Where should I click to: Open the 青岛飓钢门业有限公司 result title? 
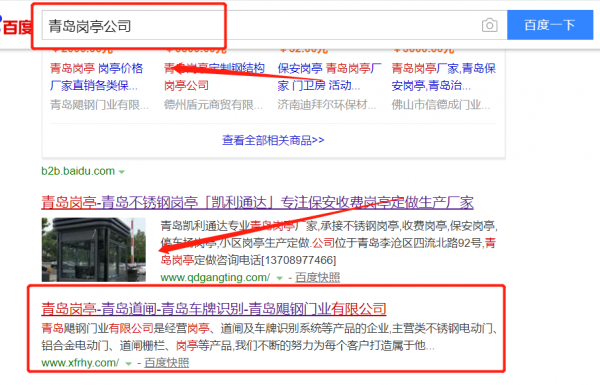[214, 308]
